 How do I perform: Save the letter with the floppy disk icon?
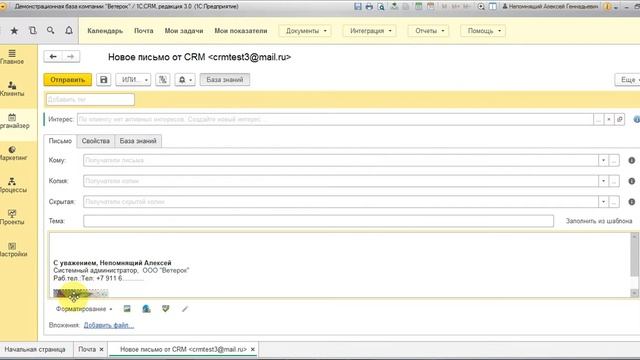[104, 80]
